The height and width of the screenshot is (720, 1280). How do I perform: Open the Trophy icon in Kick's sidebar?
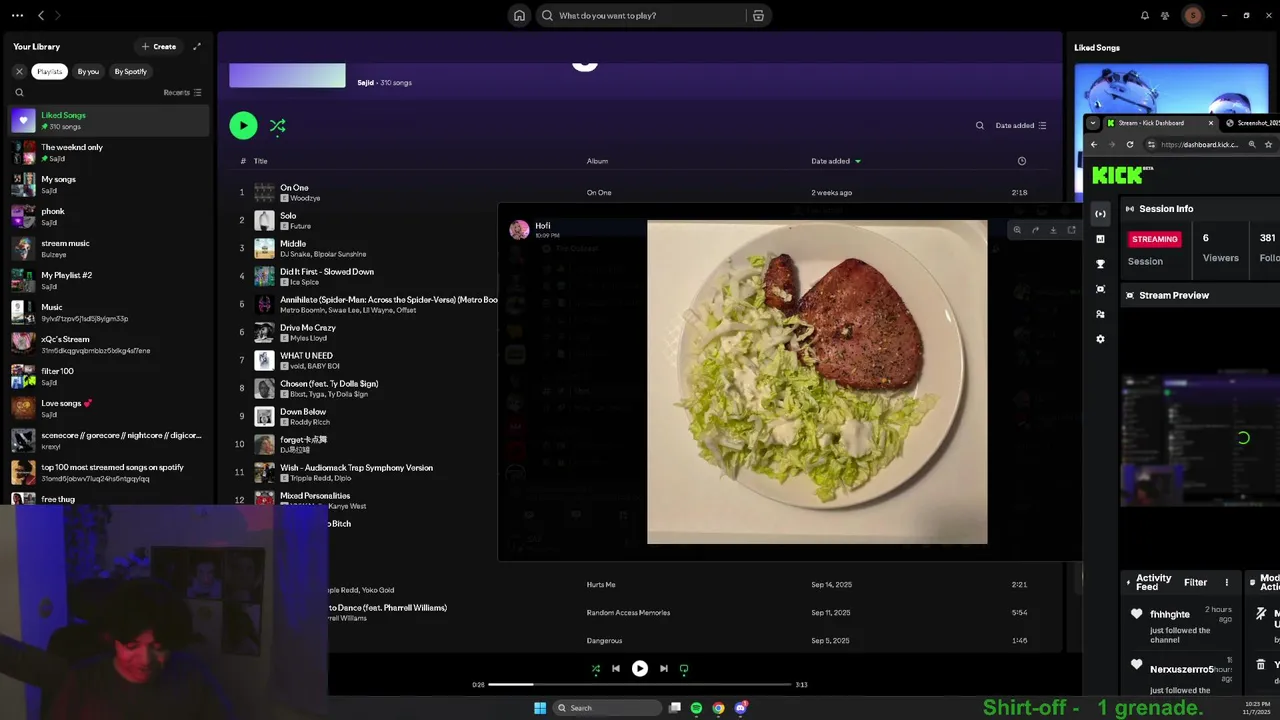[x=1100, y=264]
